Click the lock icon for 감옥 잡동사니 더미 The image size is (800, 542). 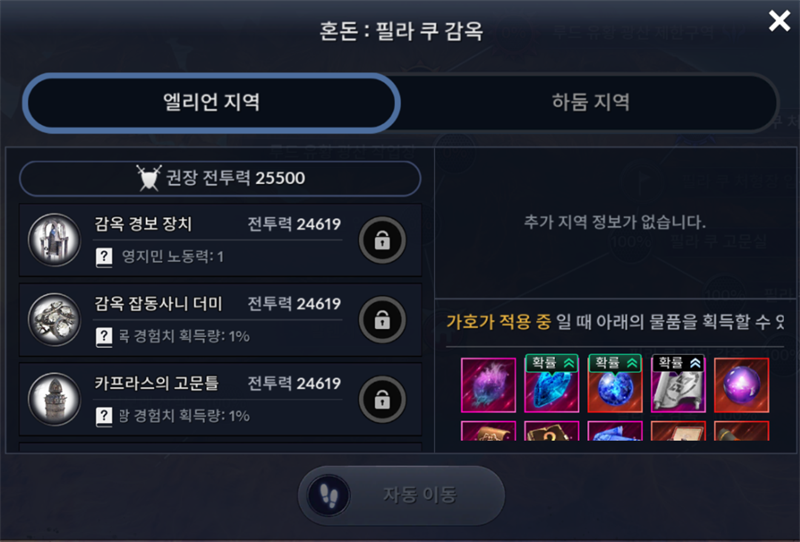coord(382,320)
